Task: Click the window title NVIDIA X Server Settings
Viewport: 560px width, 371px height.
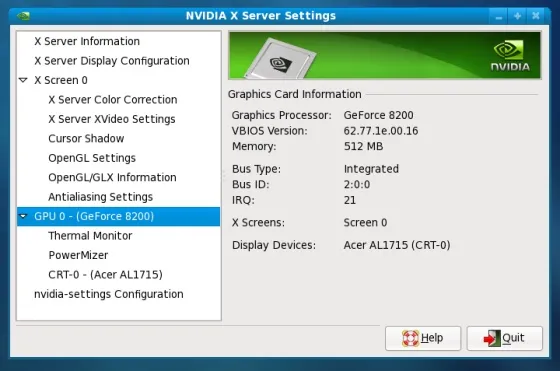Action: click(x=261, y=16)
